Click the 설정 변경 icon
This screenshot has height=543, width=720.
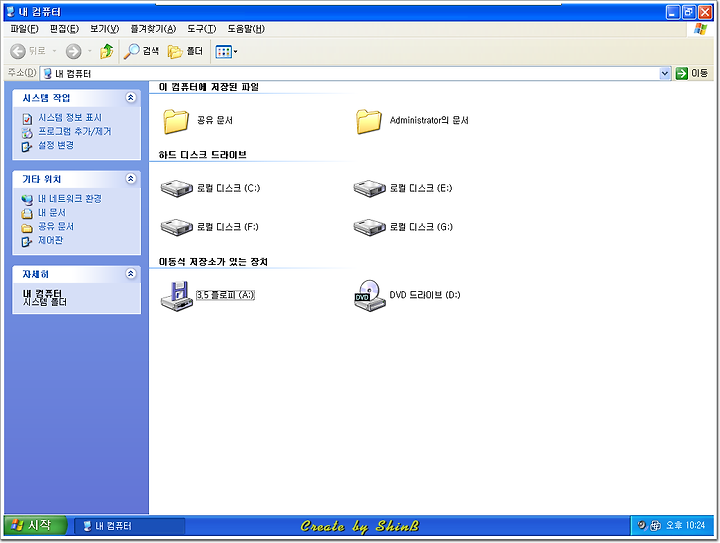click(x=27, y=146)
